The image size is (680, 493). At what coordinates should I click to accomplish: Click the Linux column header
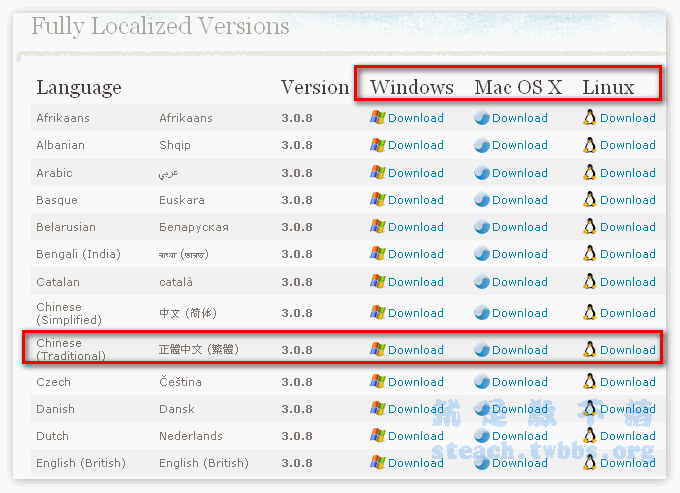click(608, 87)
